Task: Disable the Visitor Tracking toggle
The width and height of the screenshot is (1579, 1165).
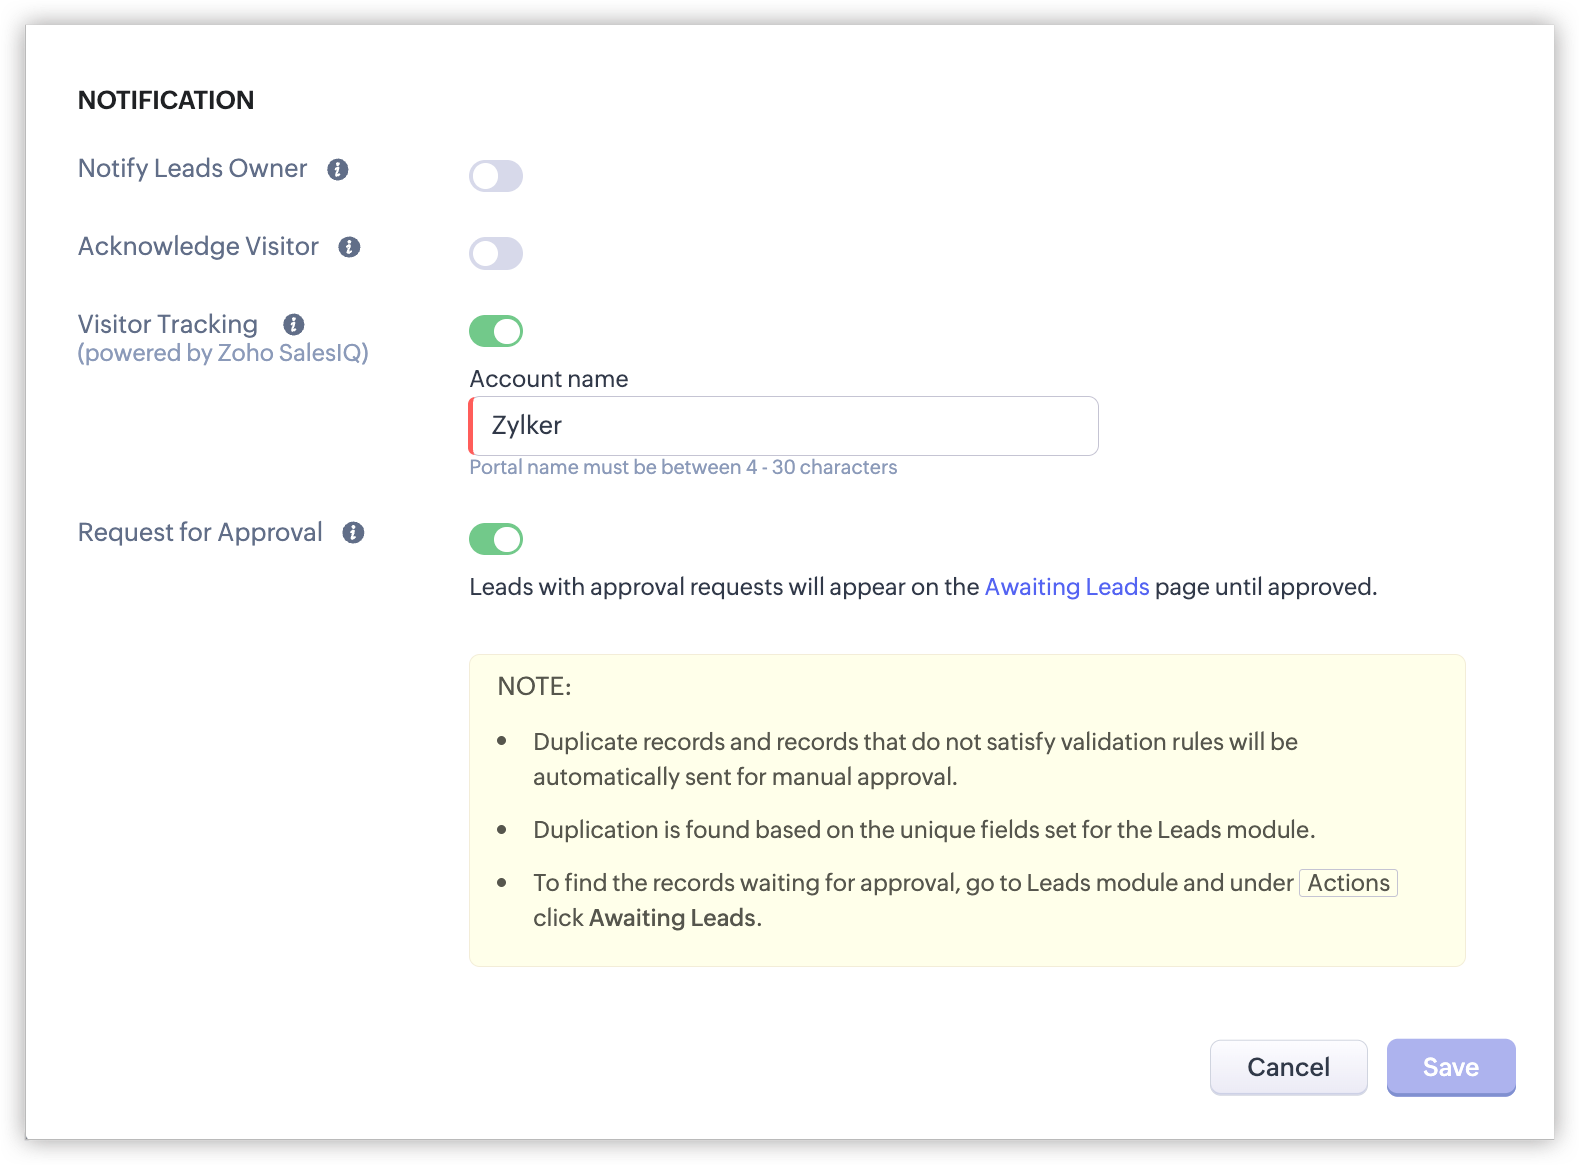Action: (x=496, y=331)
